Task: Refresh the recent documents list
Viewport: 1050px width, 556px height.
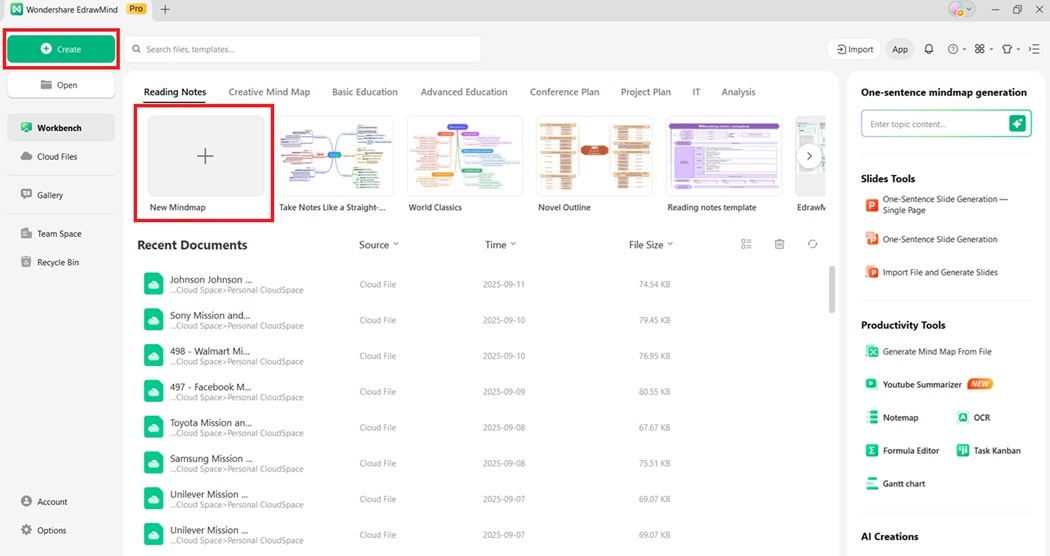Action: click(x=812, y=245)
